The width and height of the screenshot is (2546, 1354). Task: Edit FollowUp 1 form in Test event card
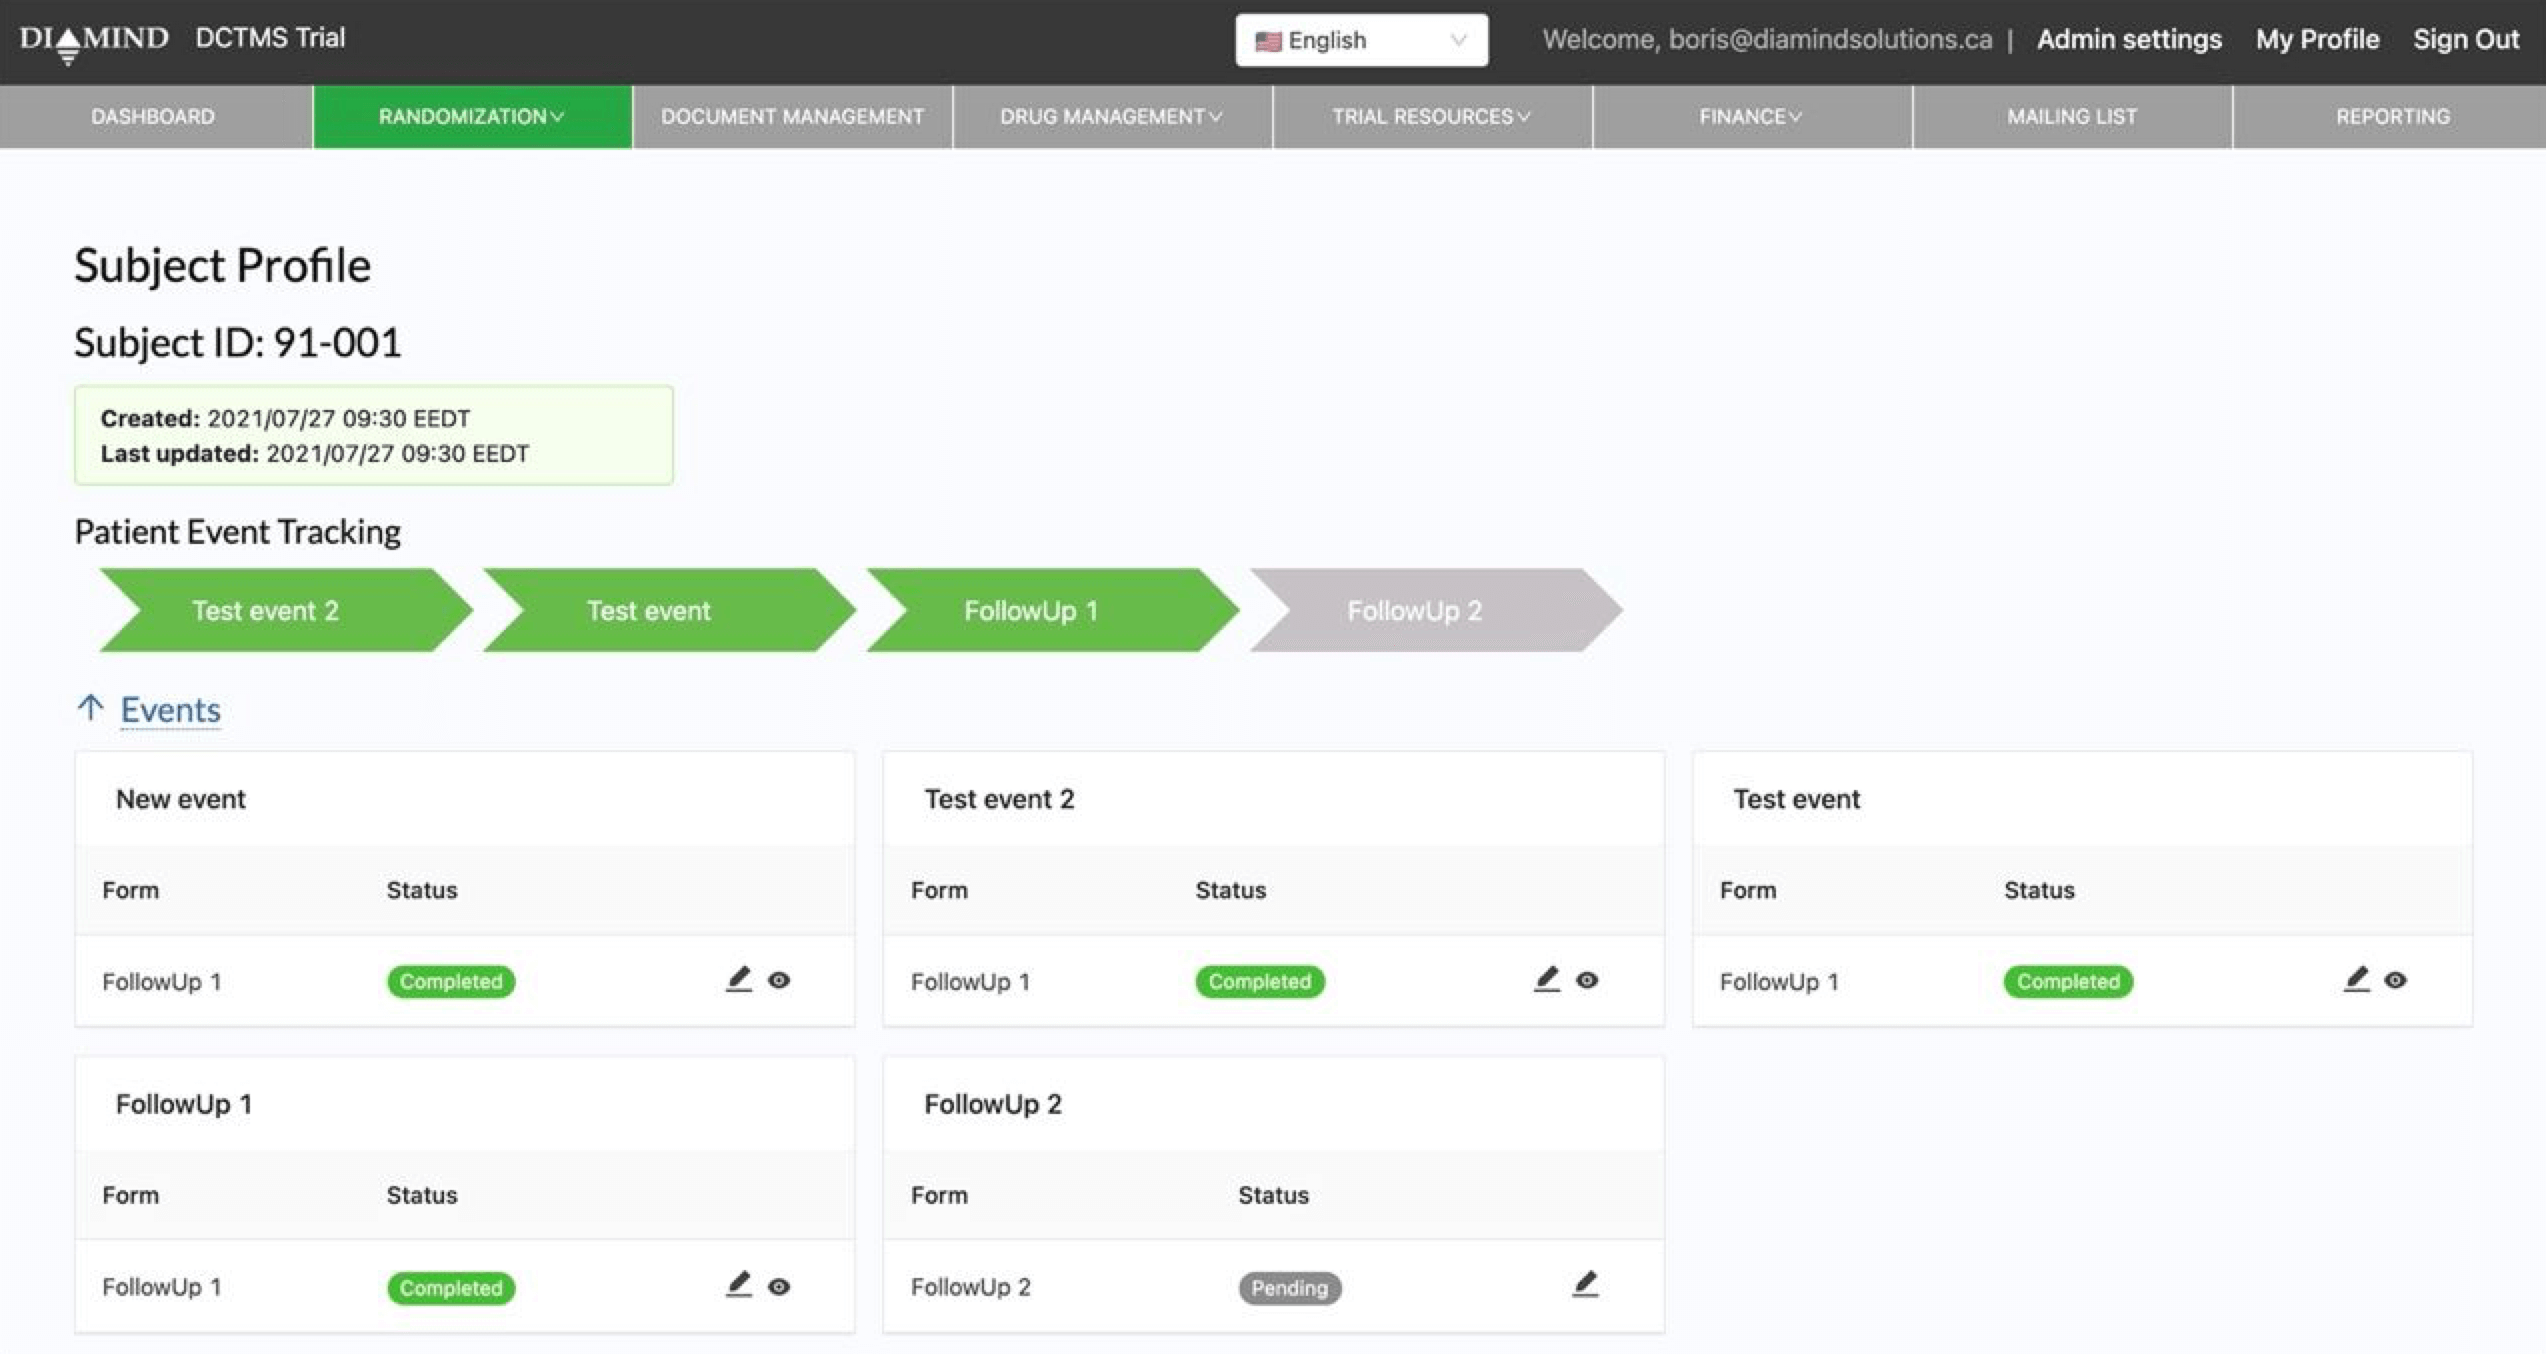2355,979
